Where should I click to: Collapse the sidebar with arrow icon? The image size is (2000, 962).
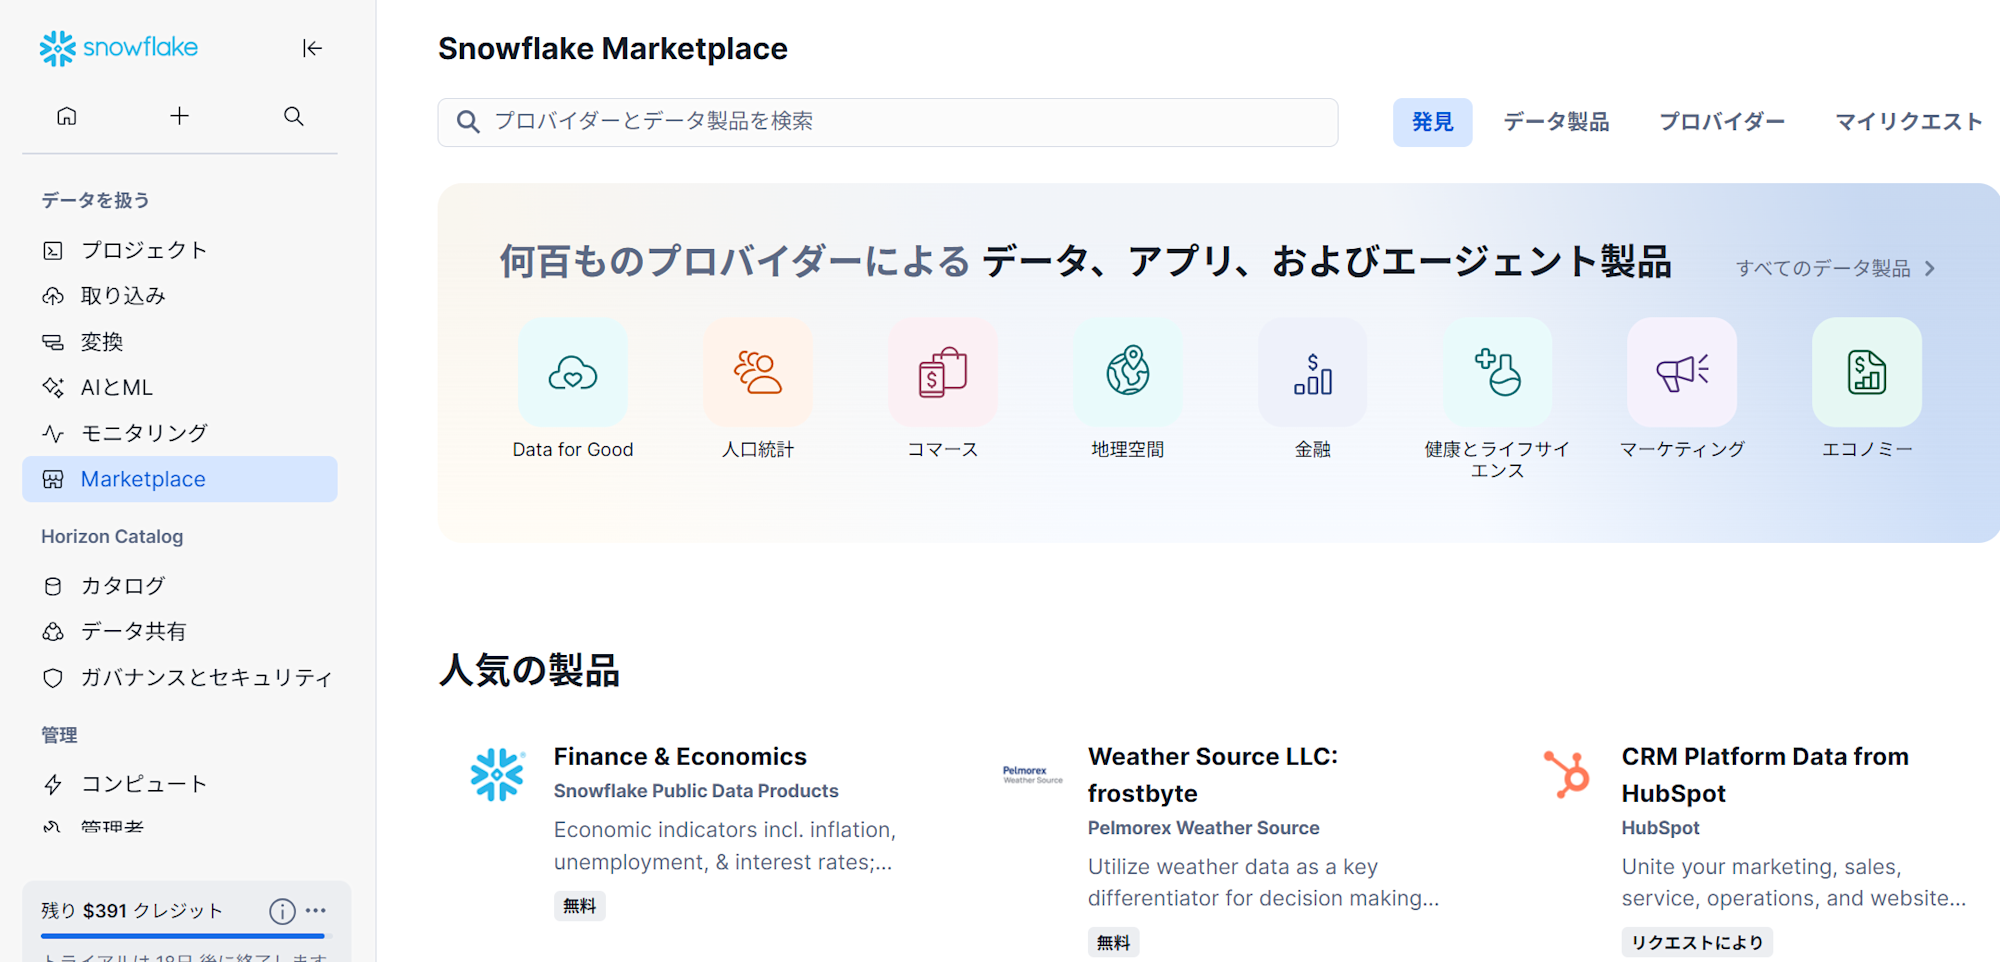(312, 48)
